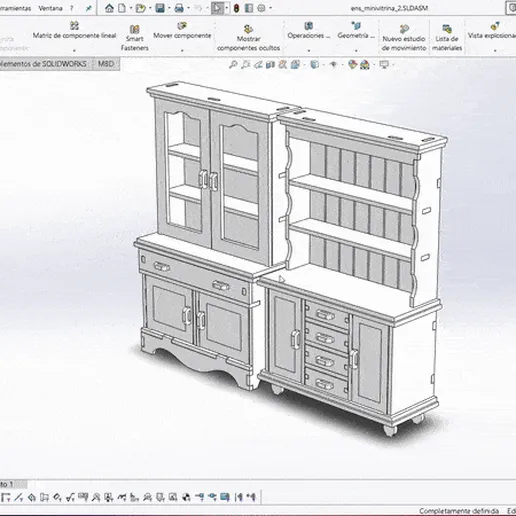Open the ? help menu
The width and height of the screenshot is (516, 516).
click(x=71, y=8)
